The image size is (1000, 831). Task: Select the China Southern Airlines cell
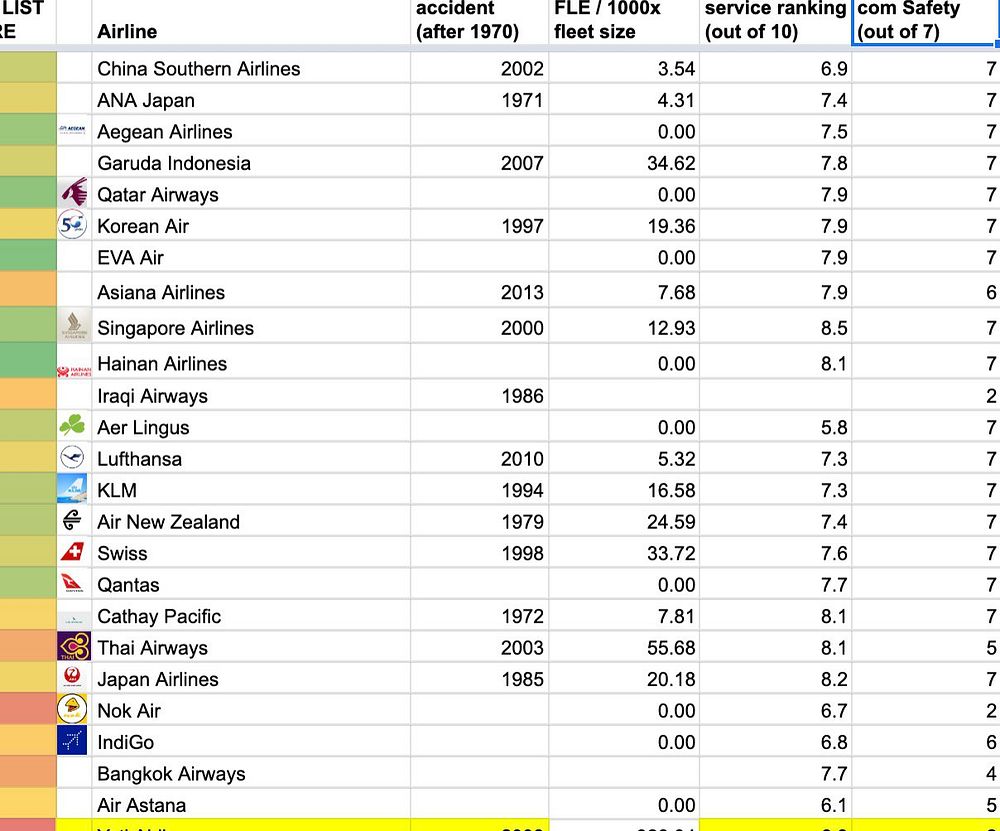point(251,68)
